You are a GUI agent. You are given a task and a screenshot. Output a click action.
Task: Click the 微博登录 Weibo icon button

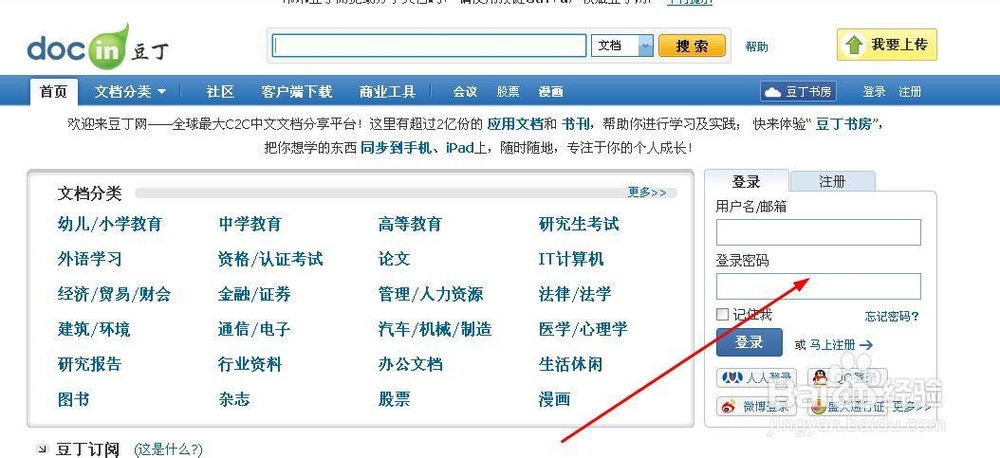coord(756,406)
